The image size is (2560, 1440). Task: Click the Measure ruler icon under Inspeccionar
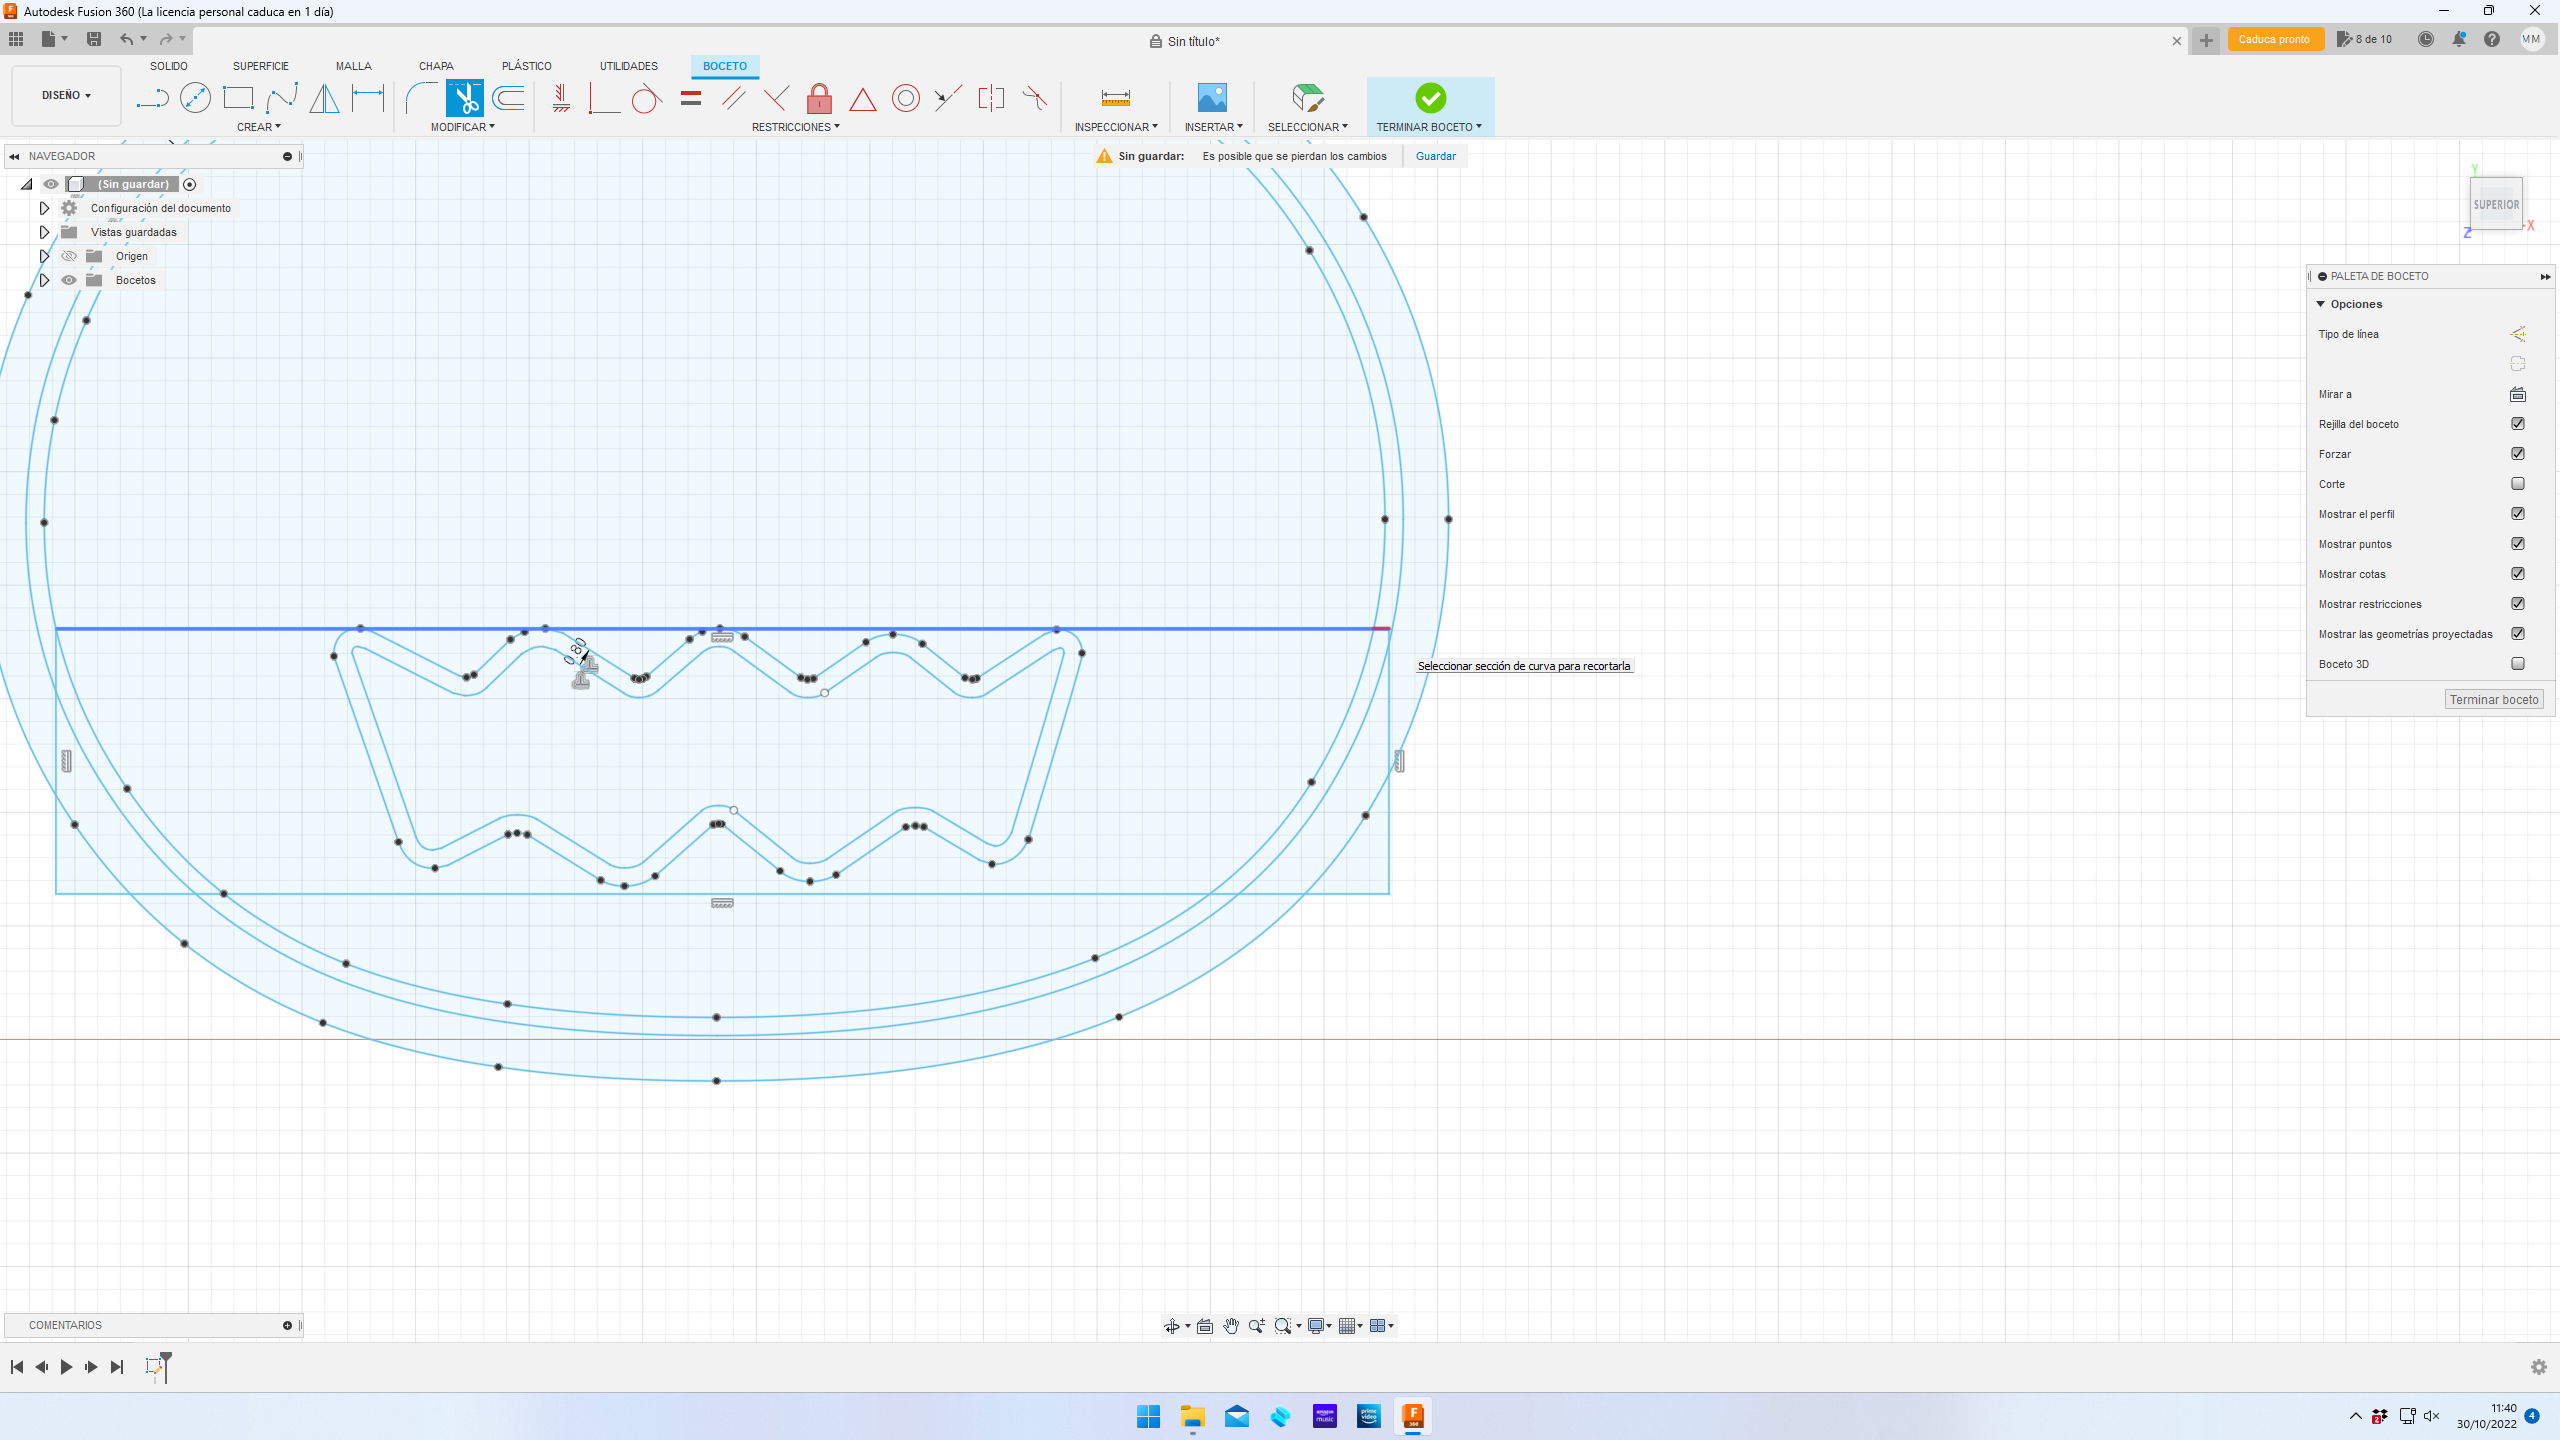click(1115, 98)
